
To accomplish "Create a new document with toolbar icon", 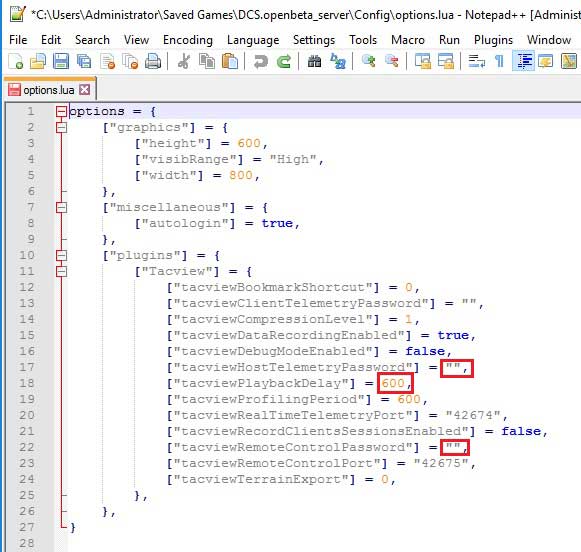I will pyautogui.click(x=16, y=61).
